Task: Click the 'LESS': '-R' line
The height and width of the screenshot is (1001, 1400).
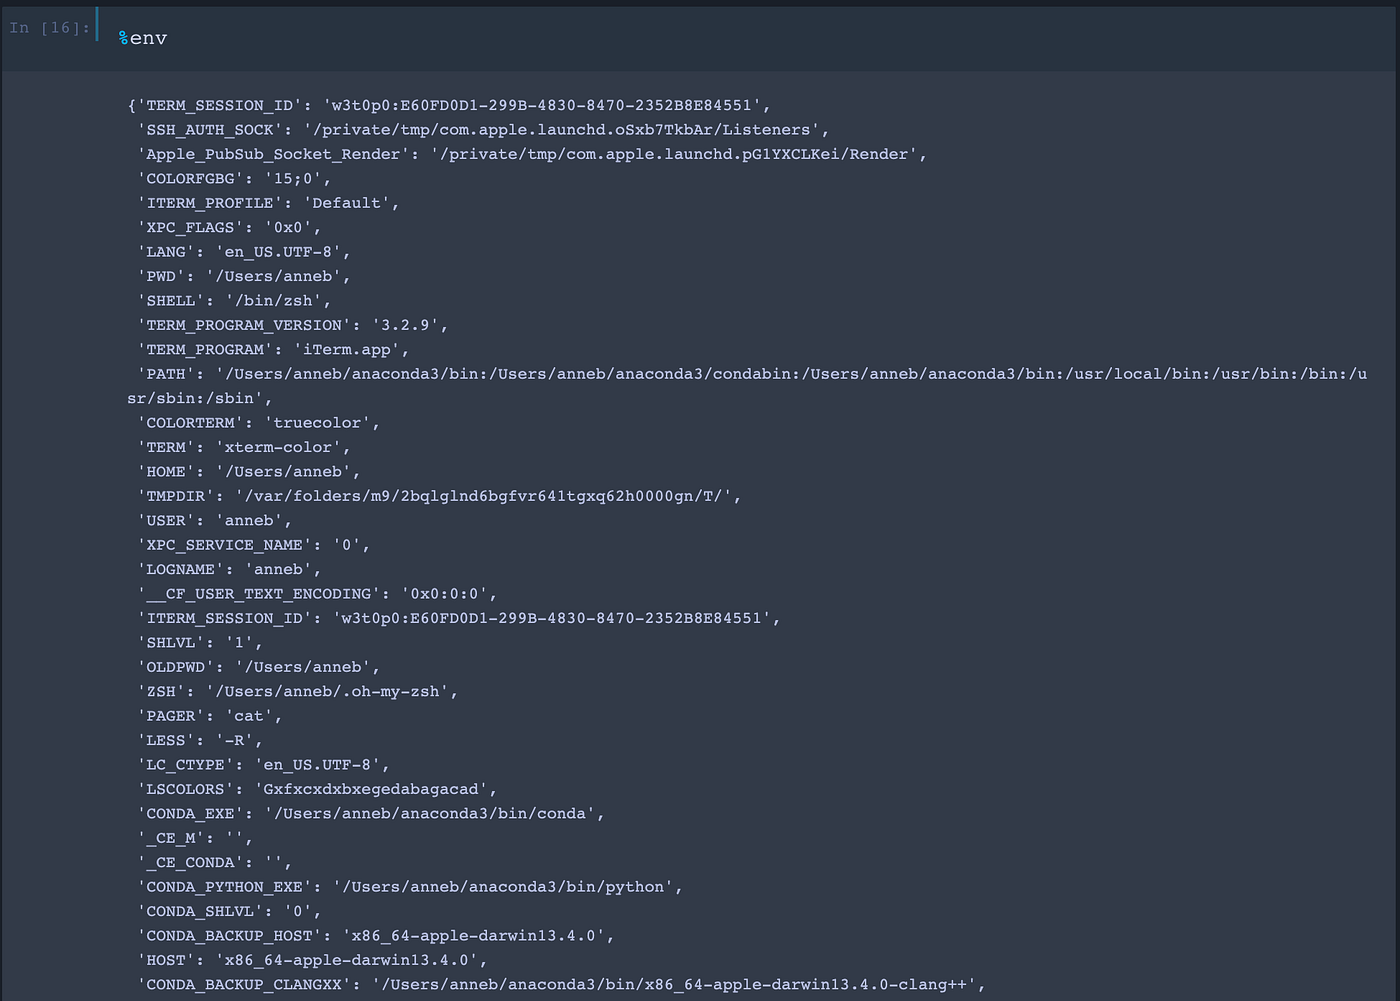Action: [x=200, y=741]
